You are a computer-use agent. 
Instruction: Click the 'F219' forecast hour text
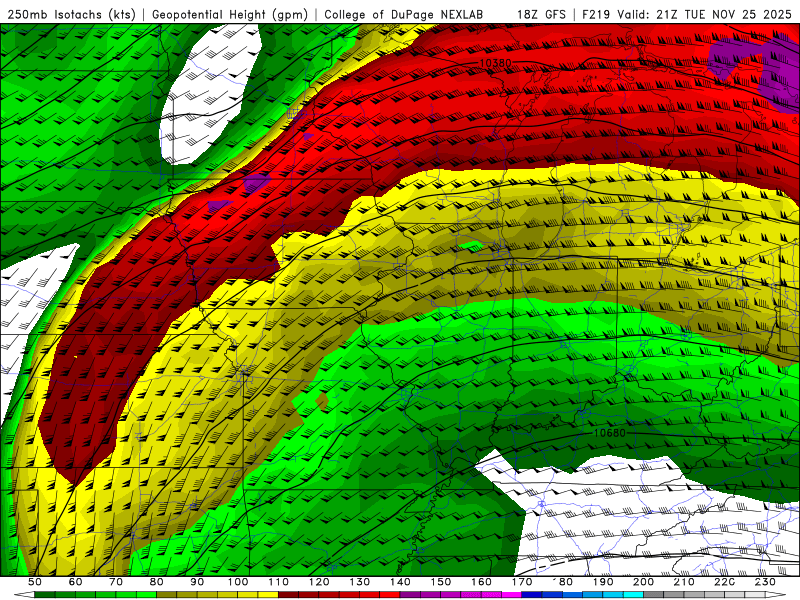[596, 14]
